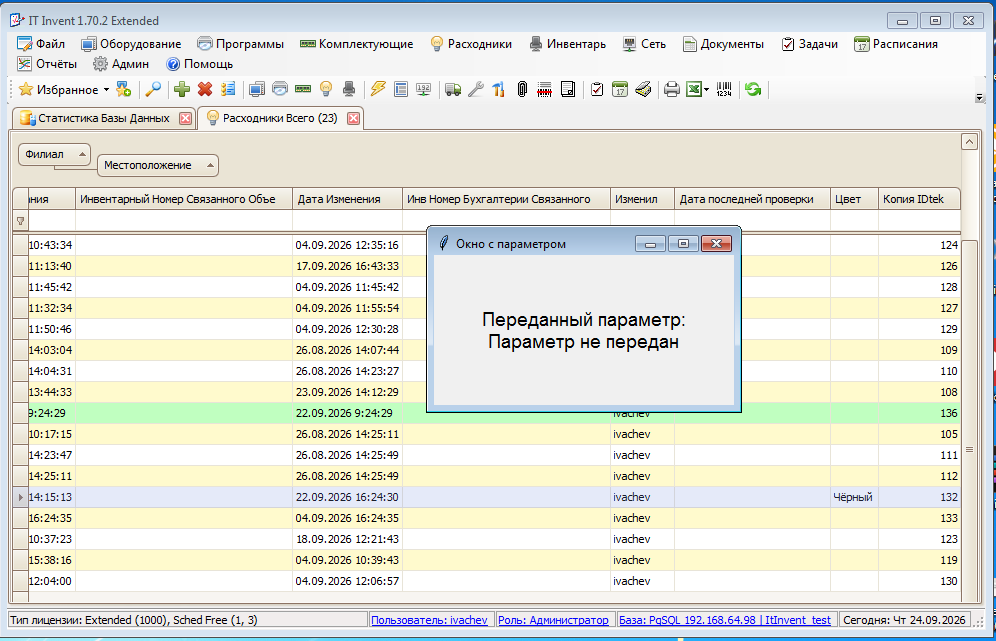
Task: Click the filter row funnel indicator
Action: pos(20,221)
